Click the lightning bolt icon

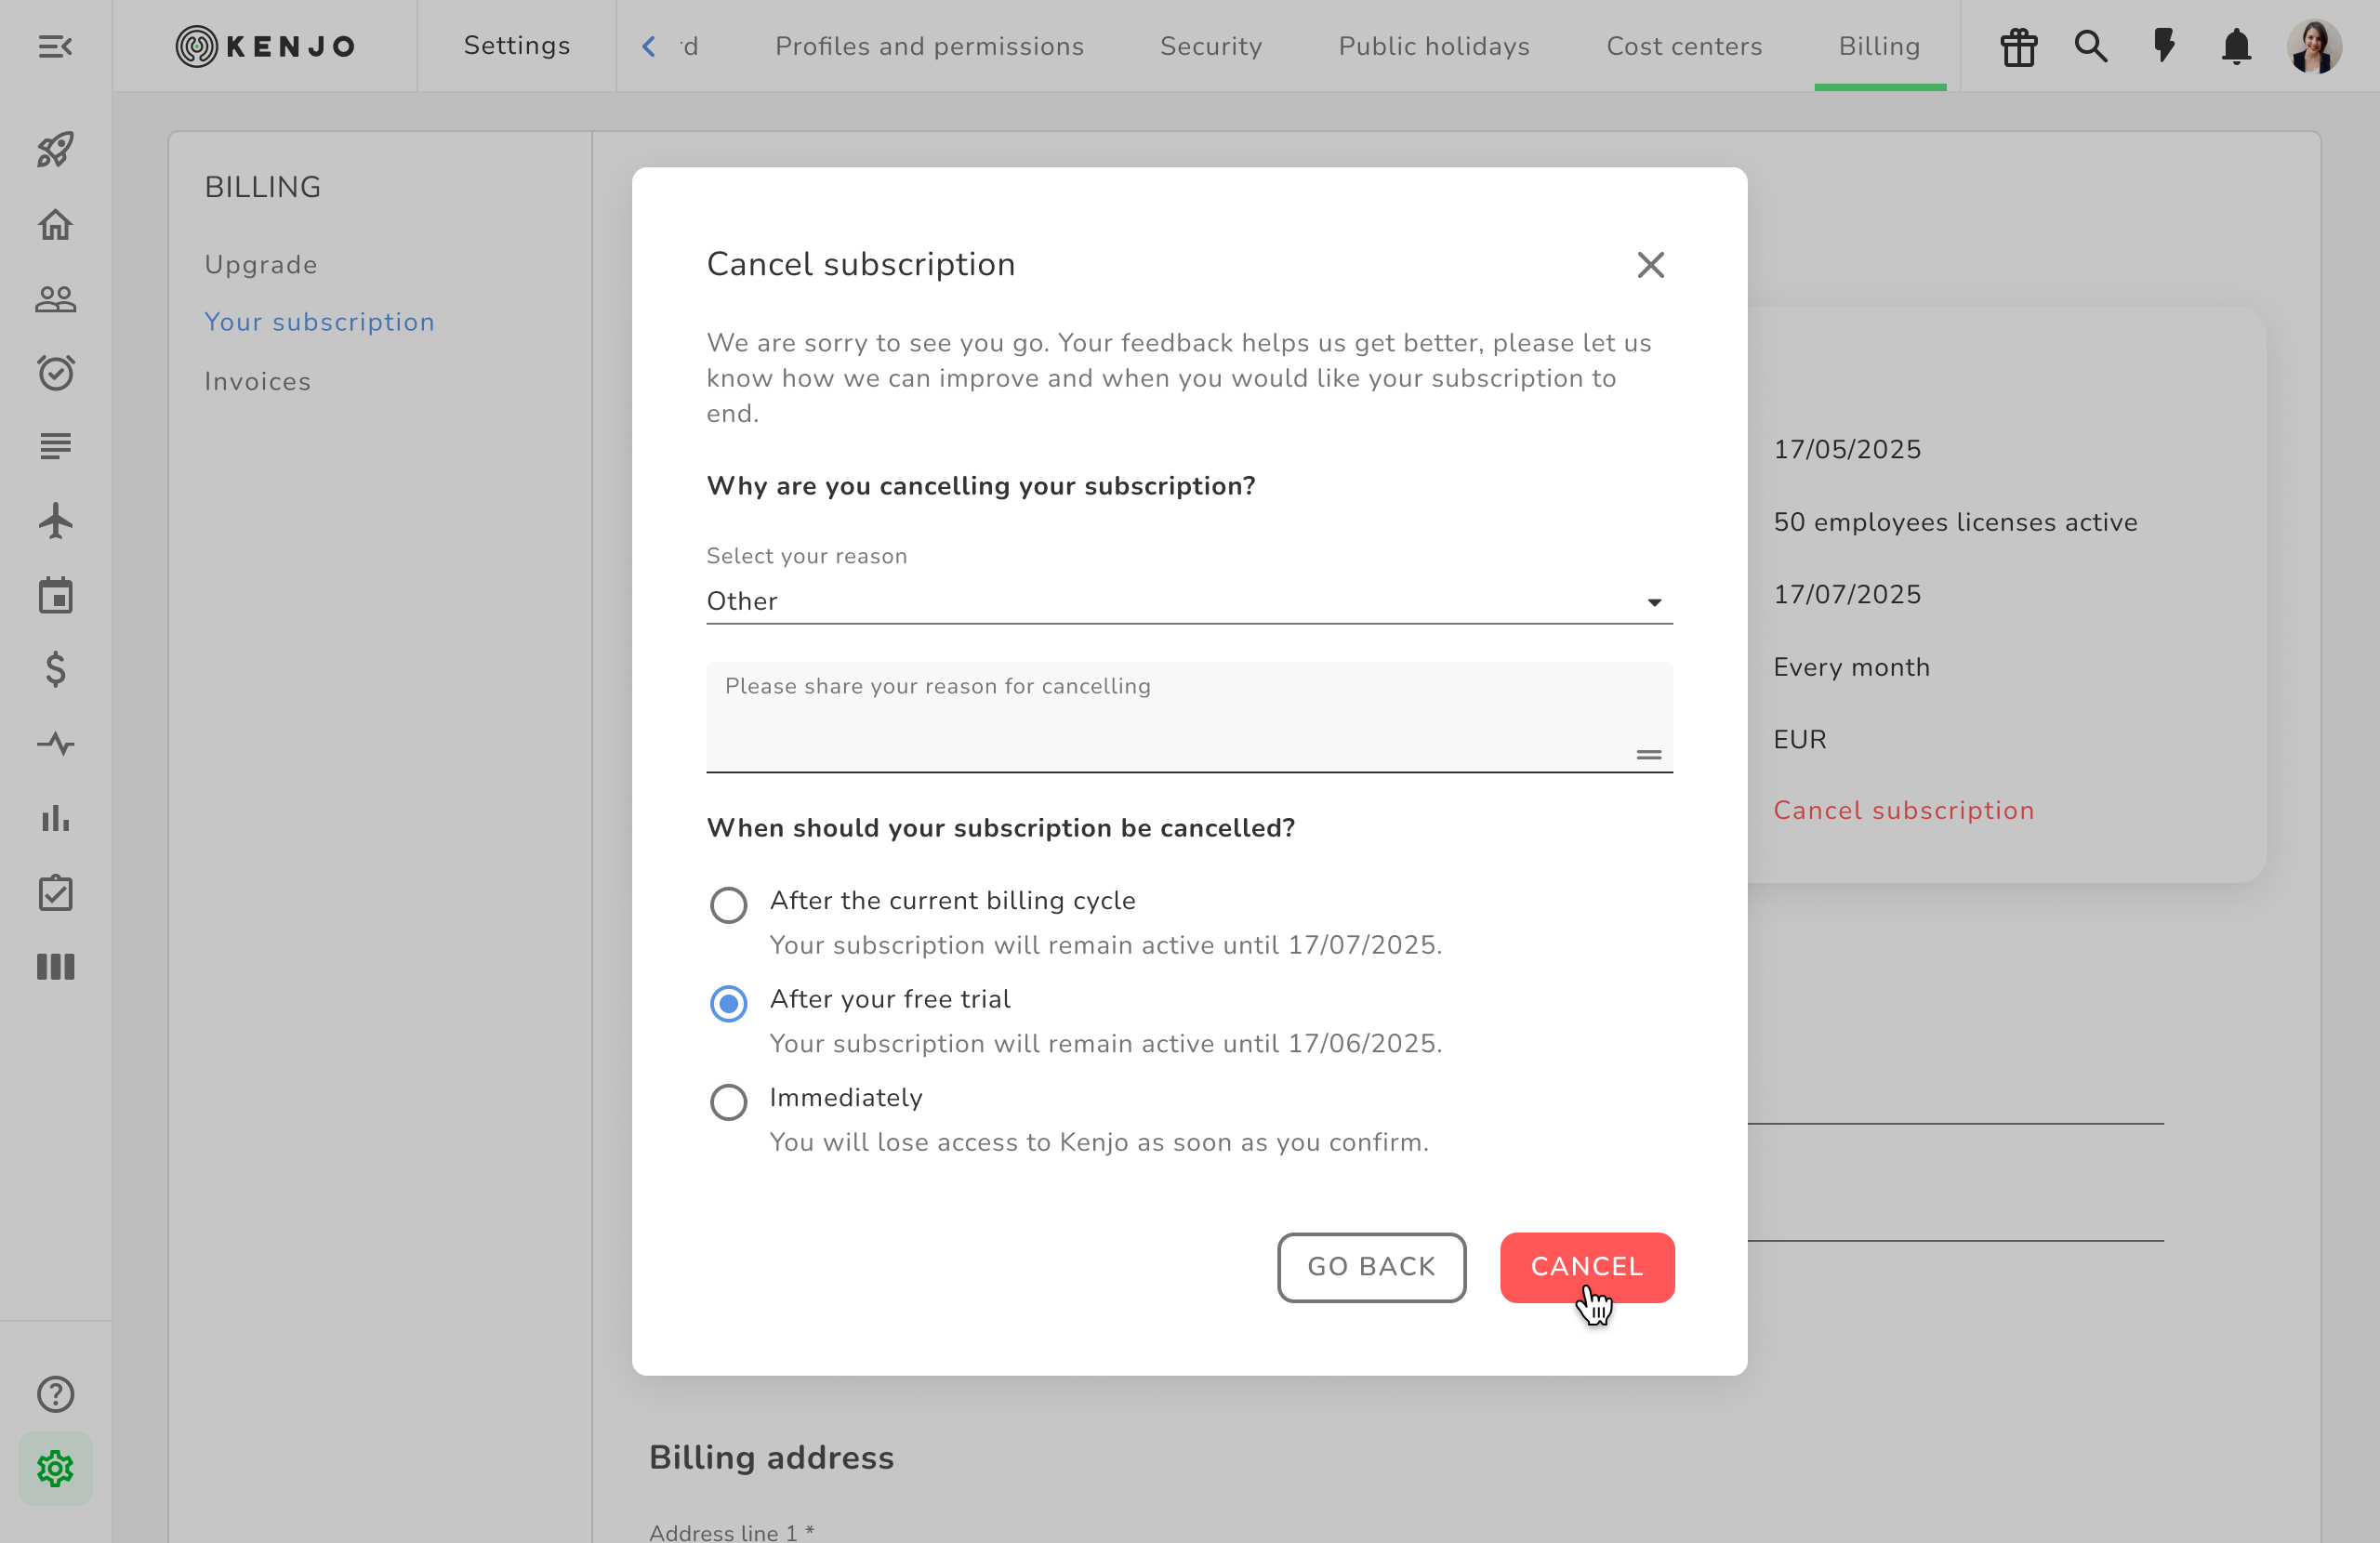point(2163,46)
